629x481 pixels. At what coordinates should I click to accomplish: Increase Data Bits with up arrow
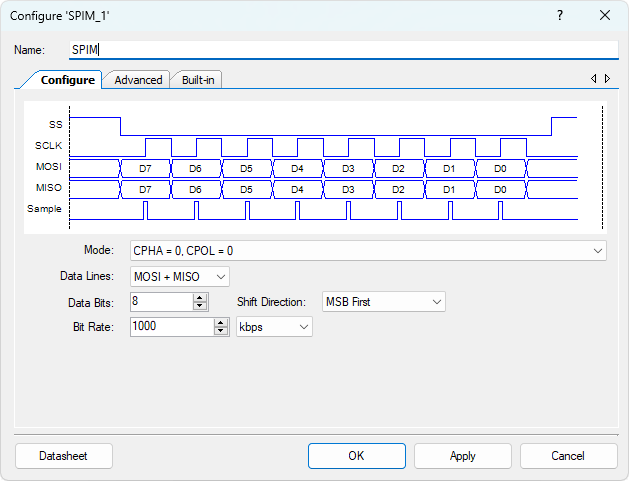coord(200,297)
